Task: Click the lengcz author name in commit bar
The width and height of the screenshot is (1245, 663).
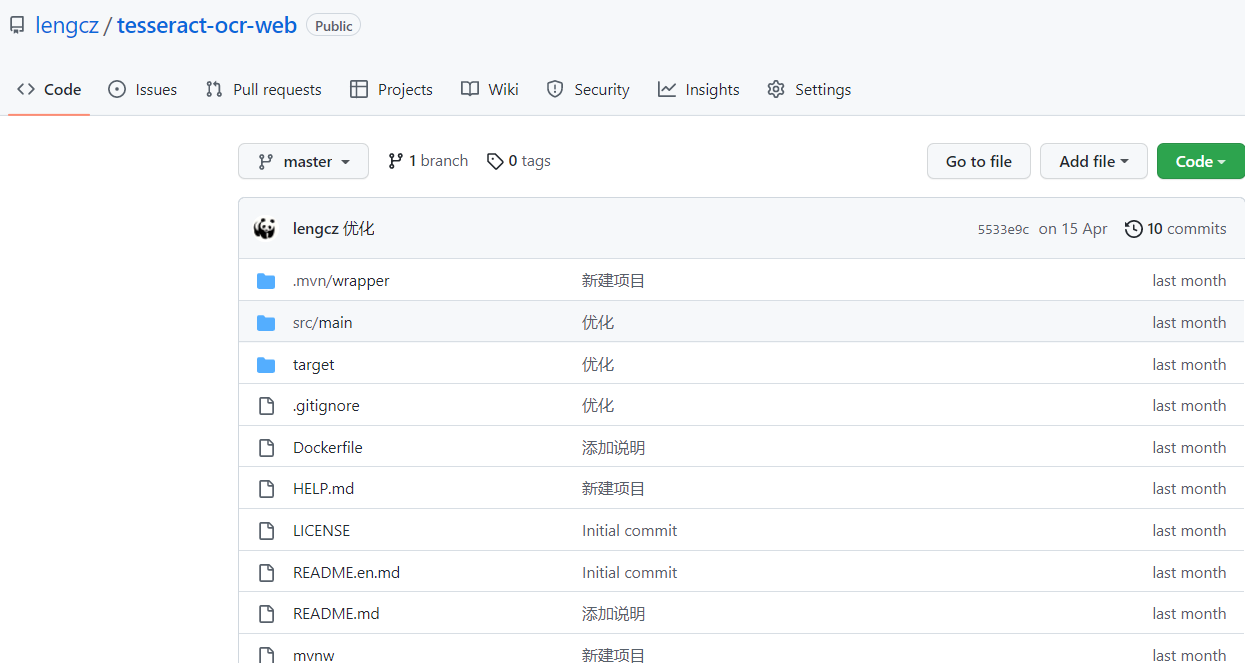Action: coord(315,229)
